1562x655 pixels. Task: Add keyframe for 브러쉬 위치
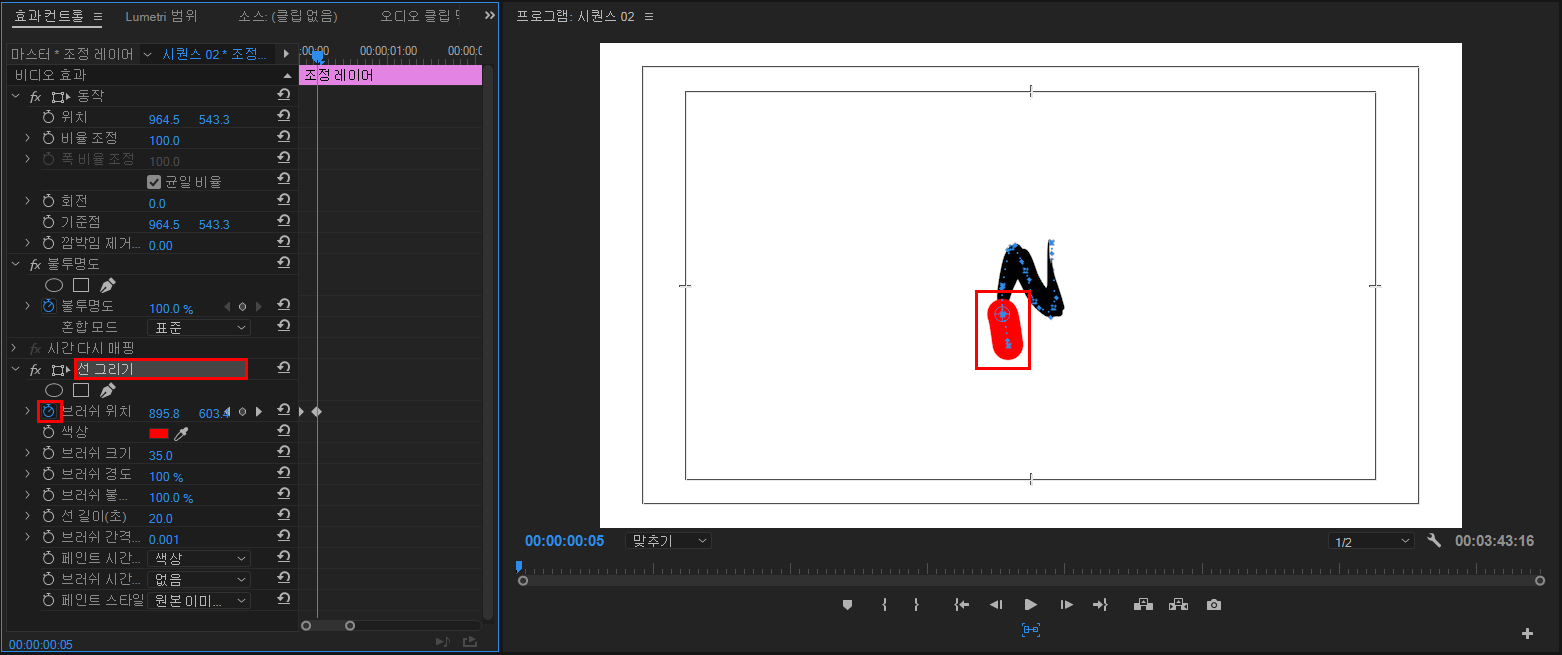[x=242, y=411]
